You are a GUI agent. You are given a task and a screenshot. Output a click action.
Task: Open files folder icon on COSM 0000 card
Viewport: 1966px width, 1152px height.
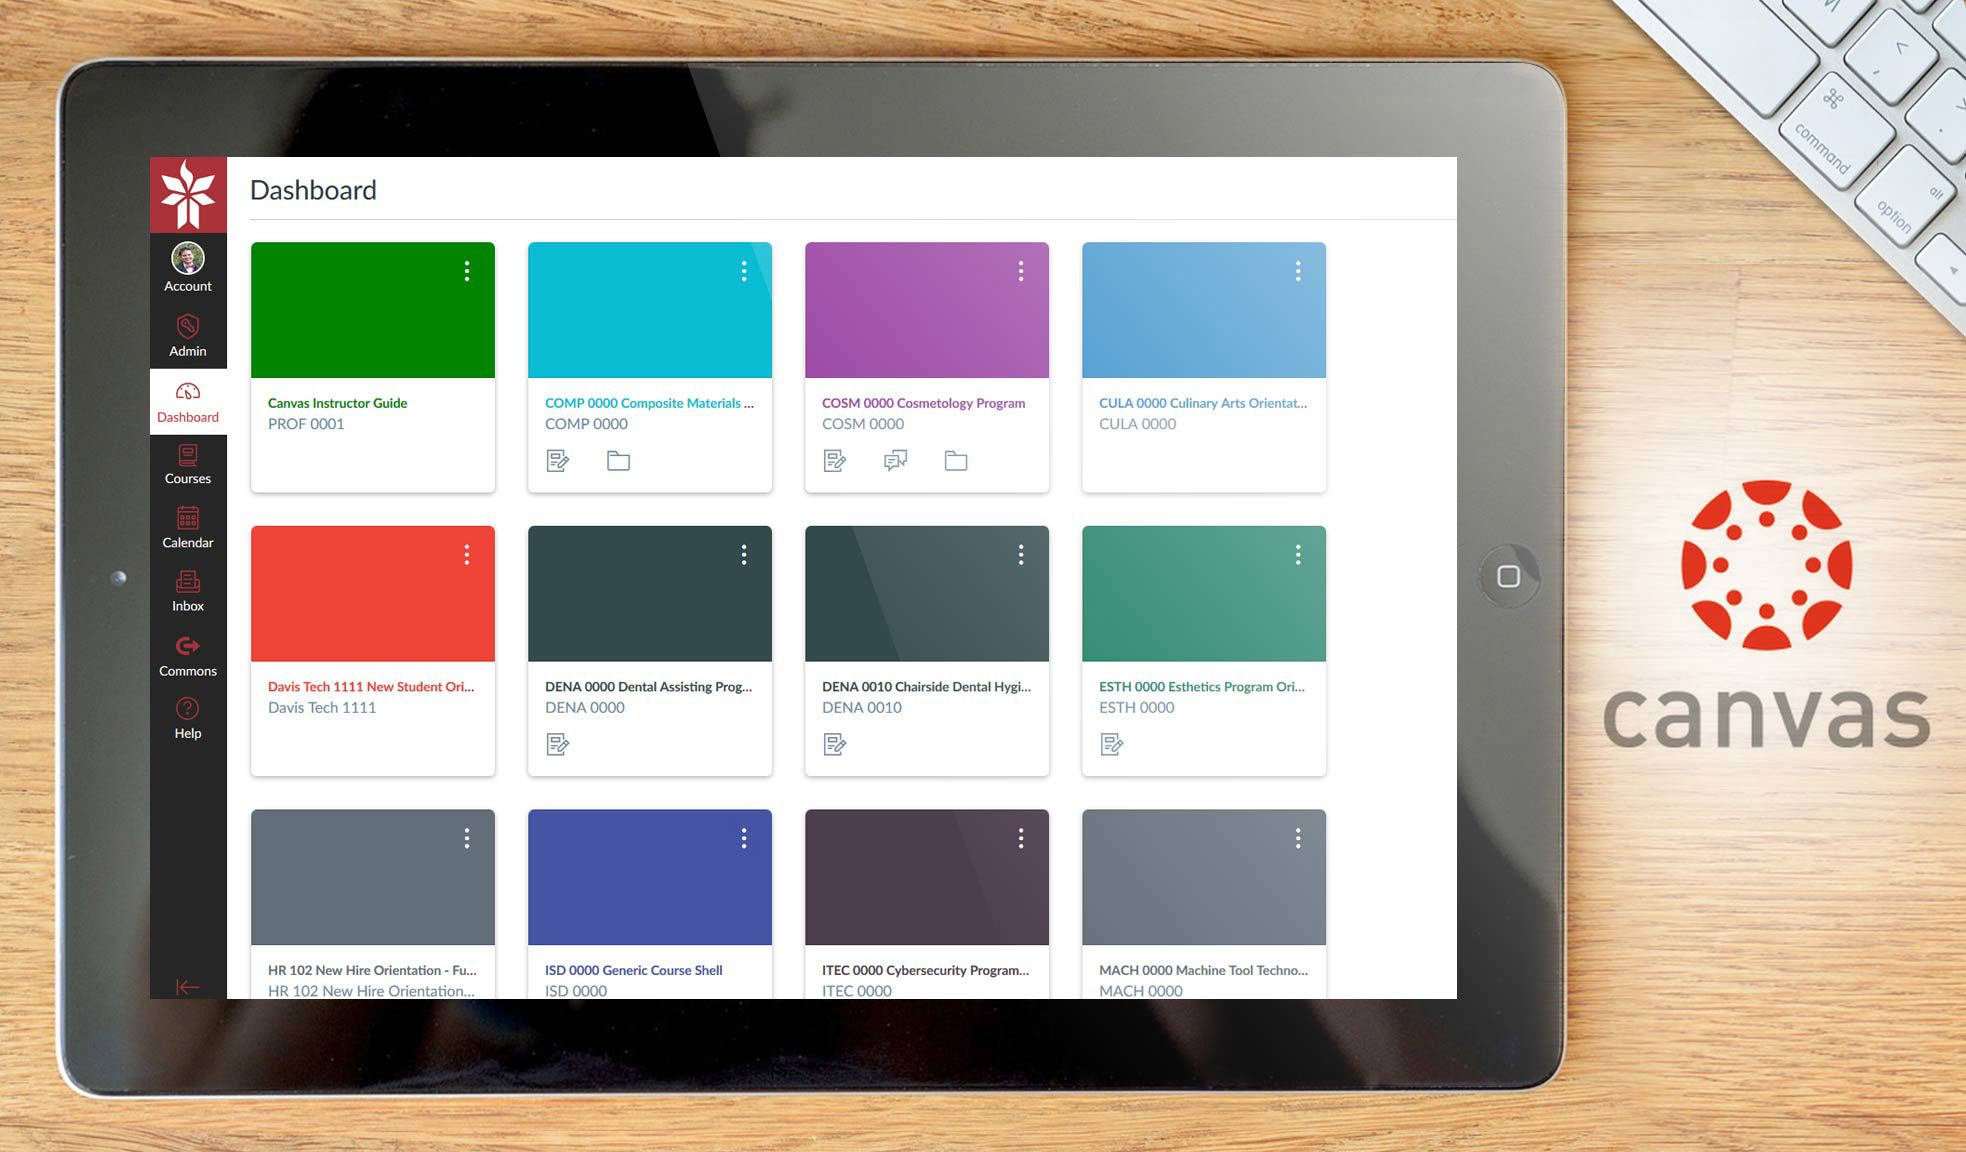click(956, 461)
